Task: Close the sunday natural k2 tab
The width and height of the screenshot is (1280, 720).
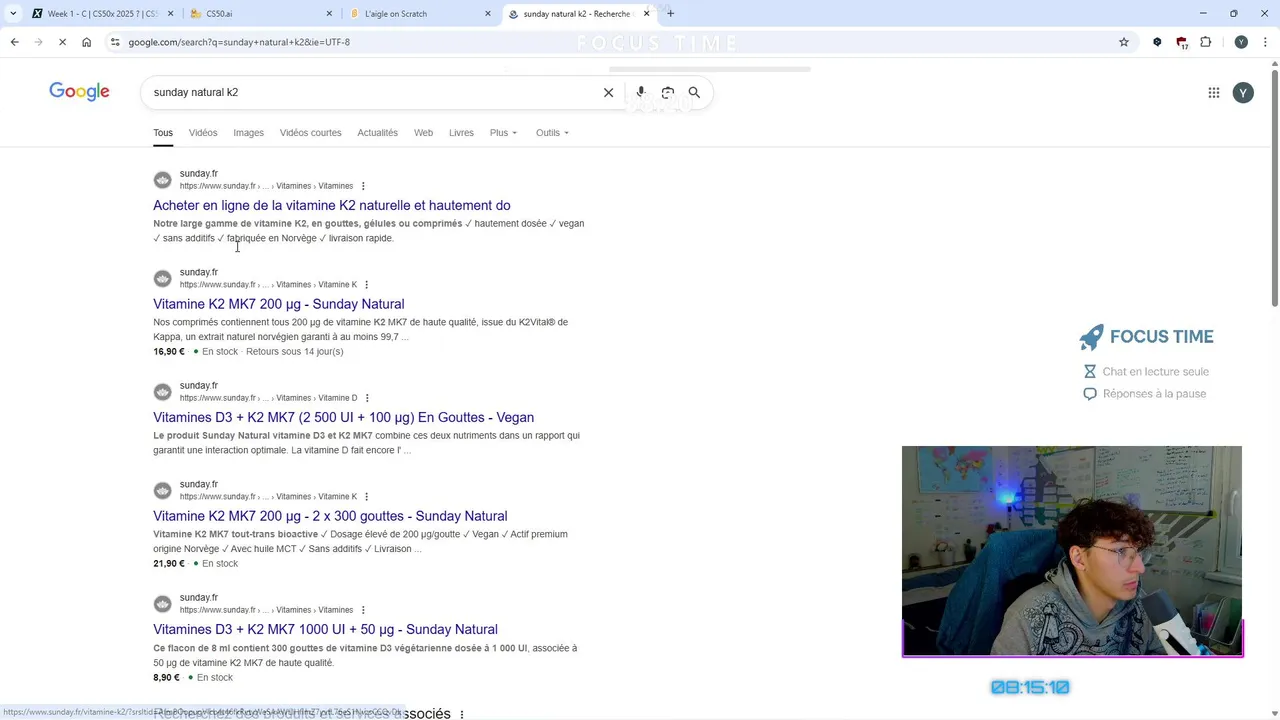Action: click(x=646, y=14)
